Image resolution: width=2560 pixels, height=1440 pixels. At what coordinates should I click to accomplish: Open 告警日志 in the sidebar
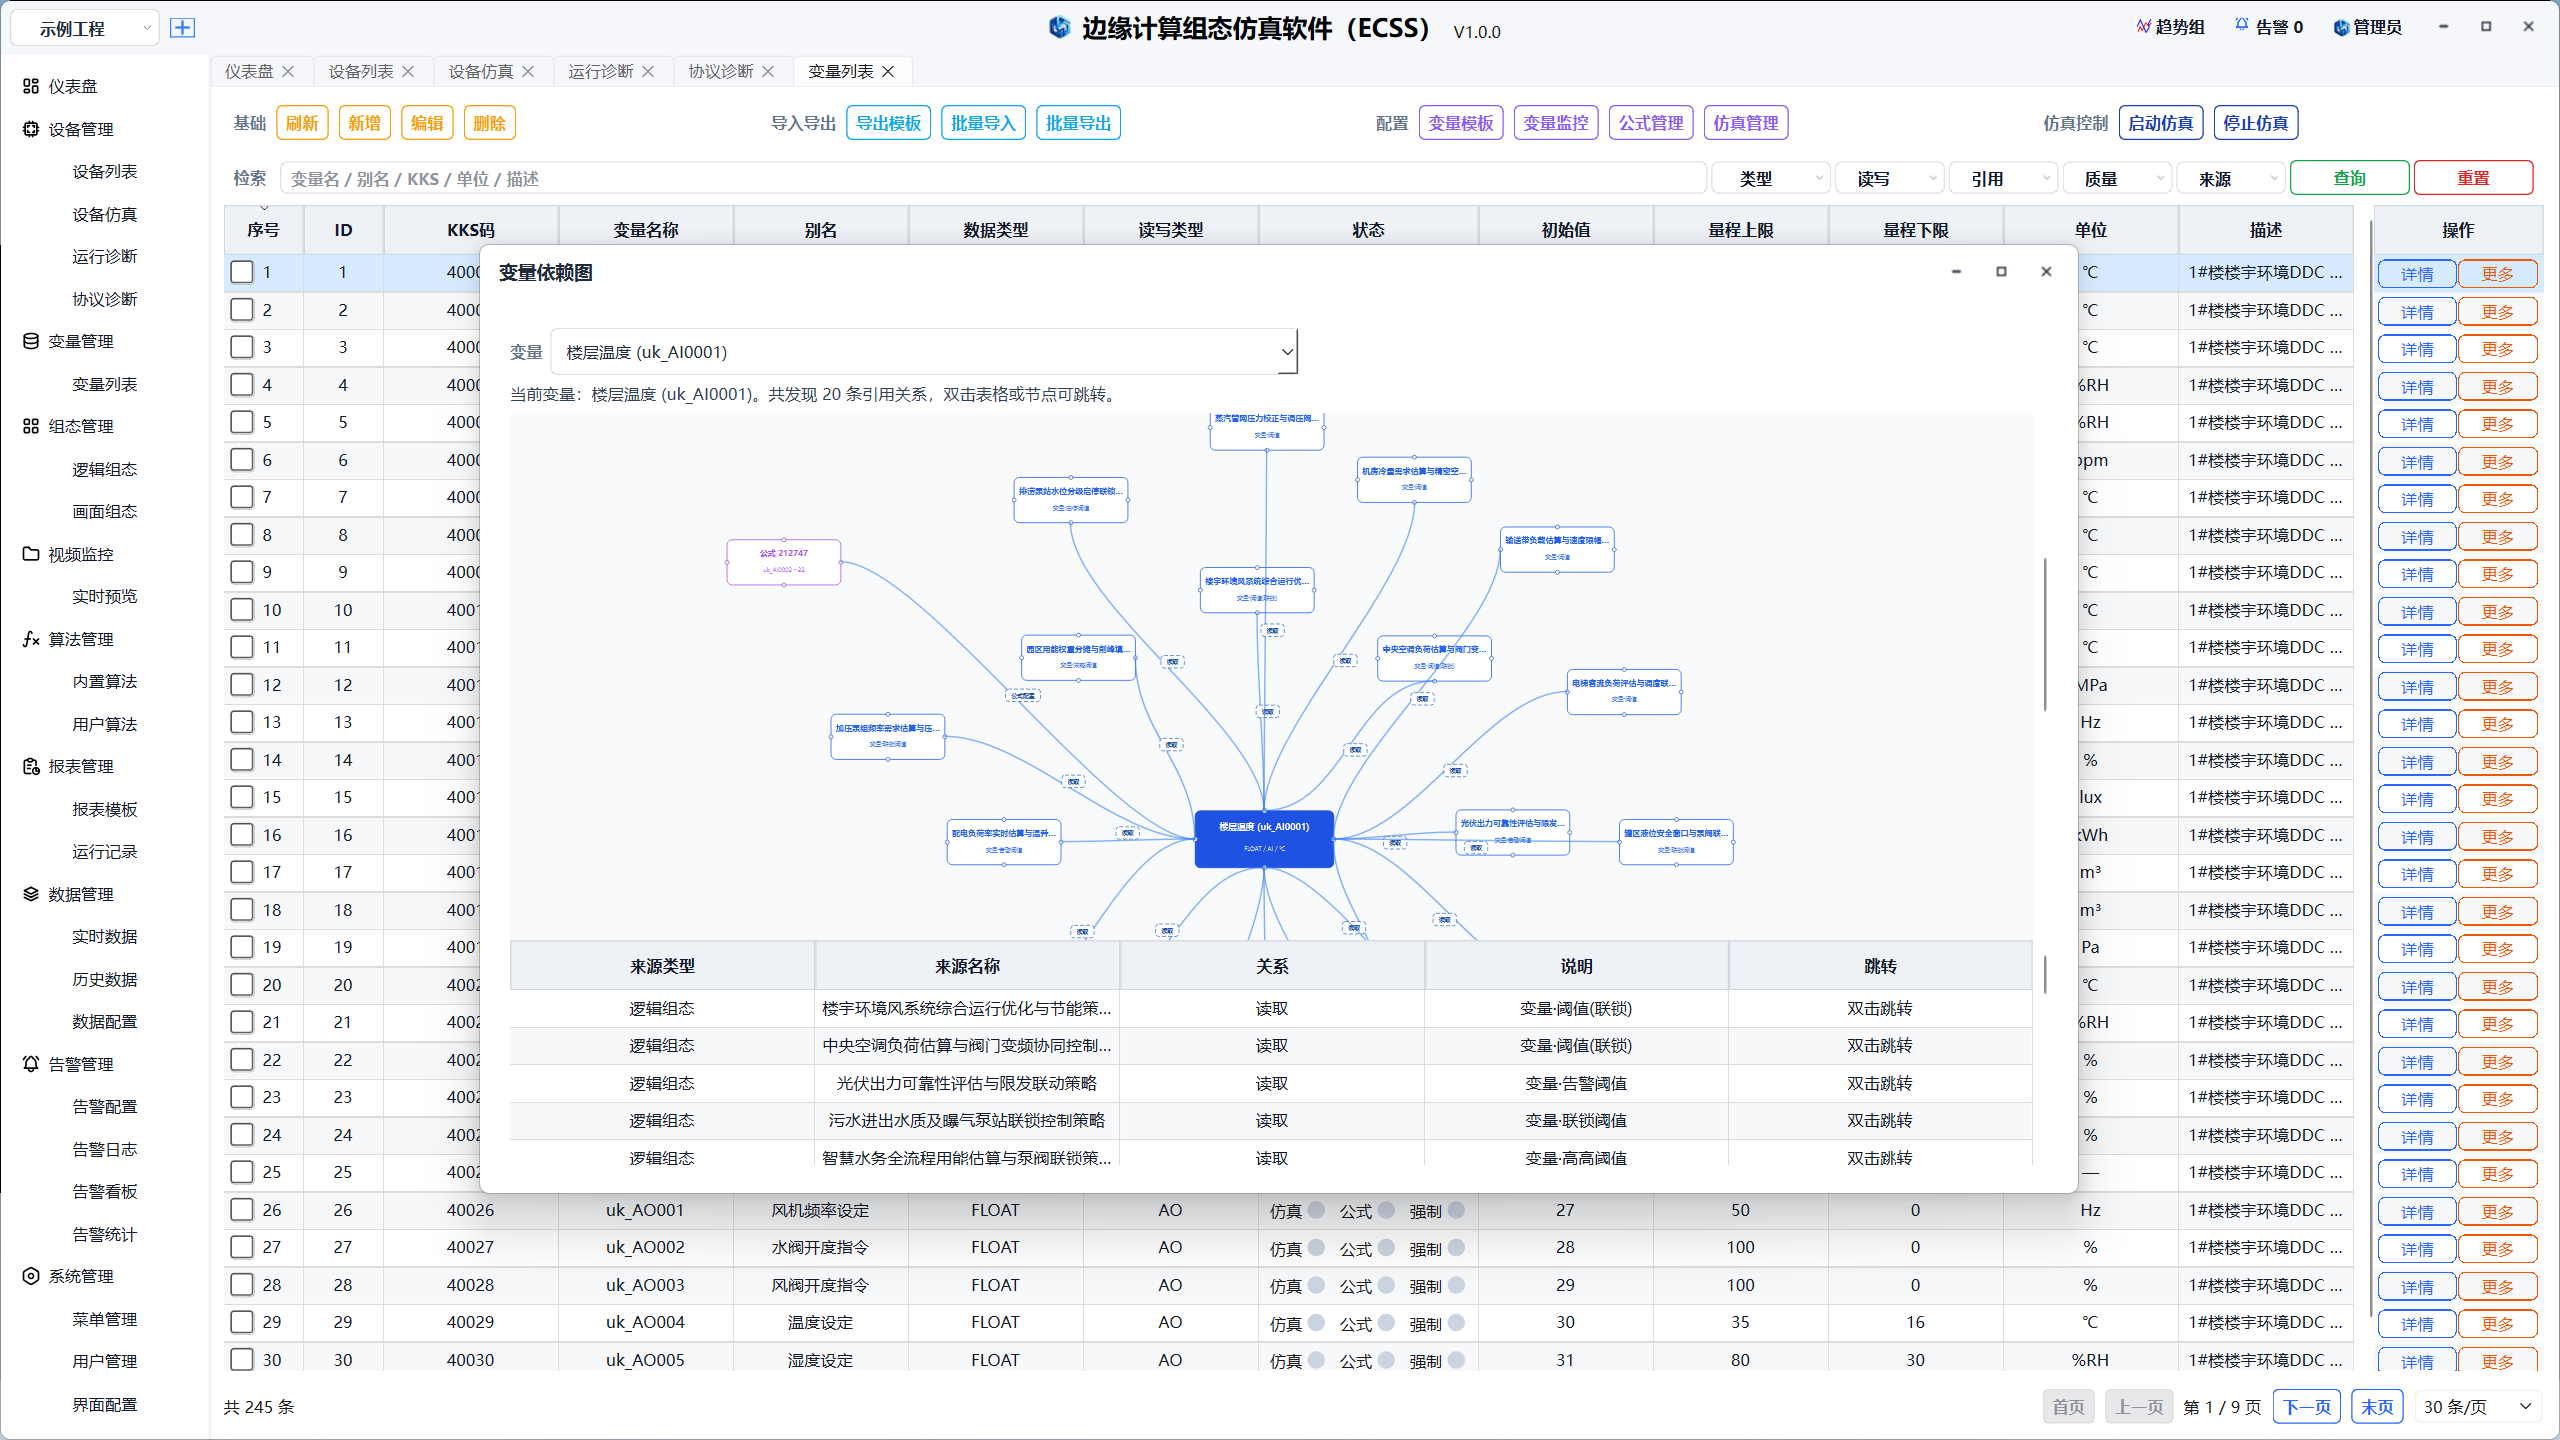(x=105, y=1149)
